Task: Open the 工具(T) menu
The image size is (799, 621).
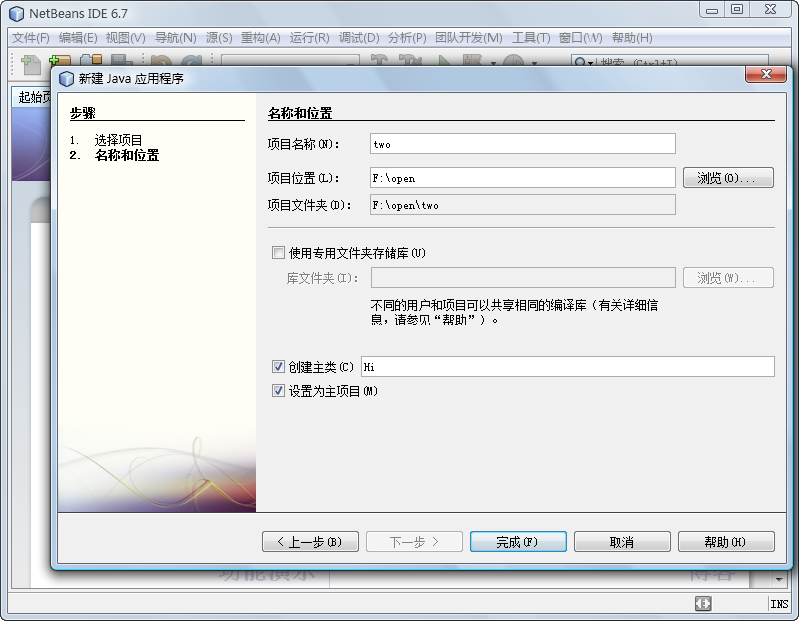Action: coord(530,37)
